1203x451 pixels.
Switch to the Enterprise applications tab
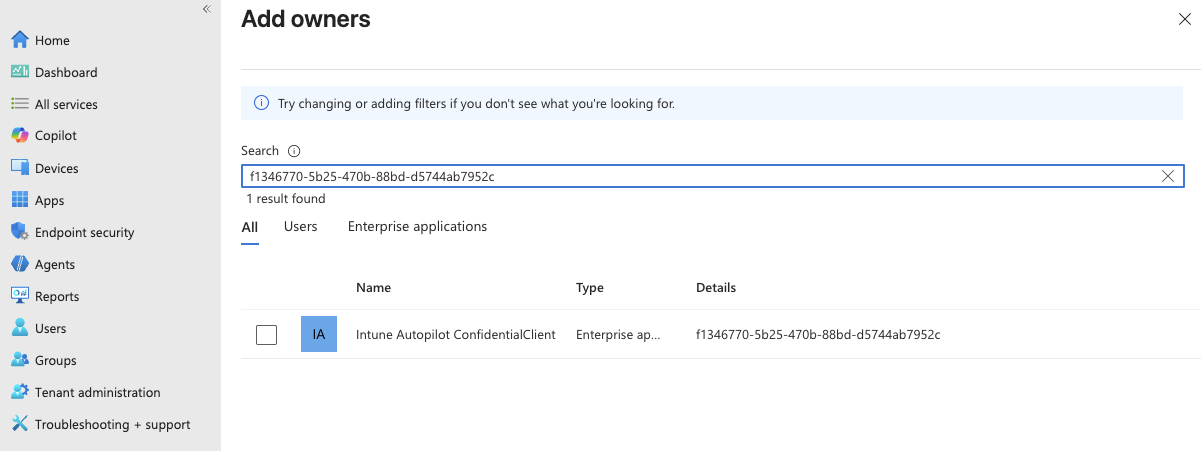418,227
